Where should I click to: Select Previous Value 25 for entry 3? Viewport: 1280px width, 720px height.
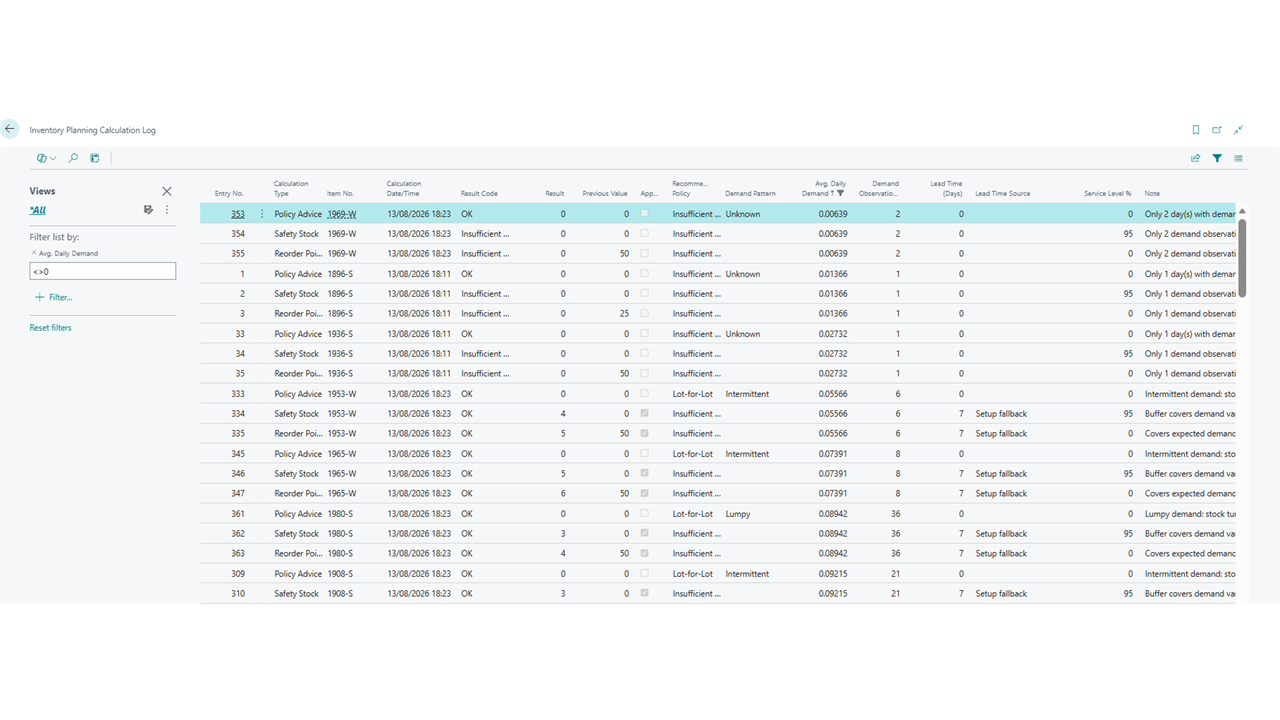pos(624,314)
